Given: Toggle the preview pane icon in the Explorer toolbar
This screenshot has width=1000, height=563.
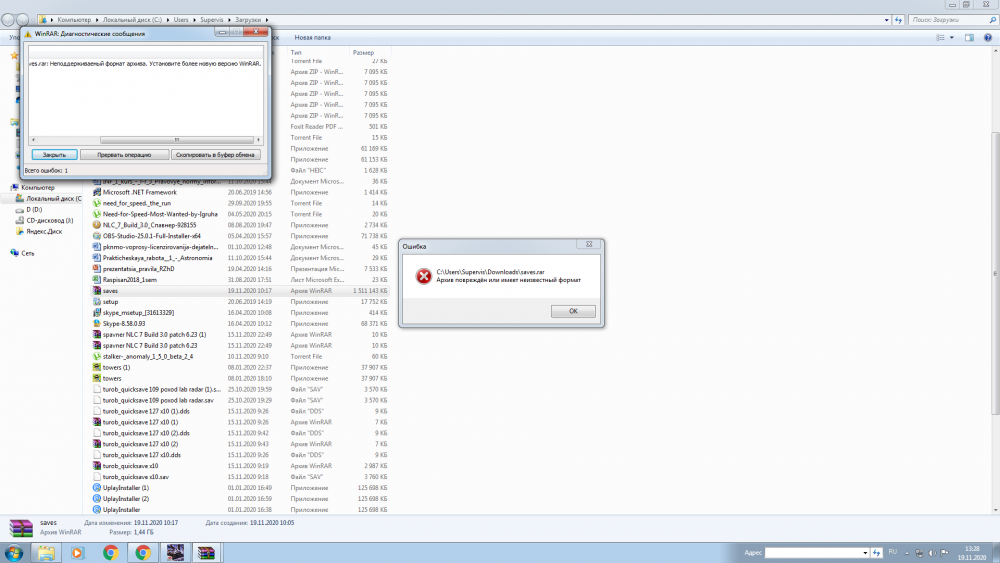Looking at the screenshot, I should point(969,38).
